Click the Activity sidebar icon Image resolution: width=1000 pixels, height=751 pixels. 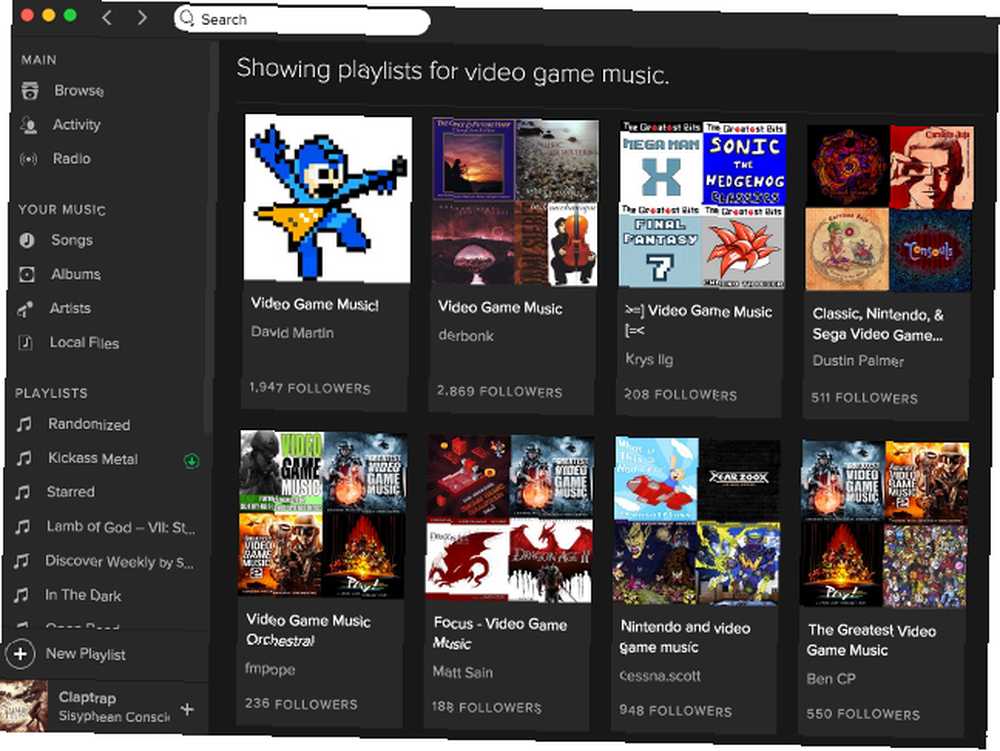tap(29, 125)
